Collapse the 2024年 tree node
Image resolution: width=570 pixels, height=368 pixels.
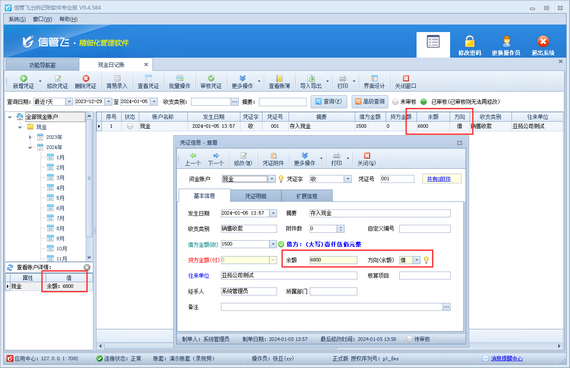click(30, 147)
